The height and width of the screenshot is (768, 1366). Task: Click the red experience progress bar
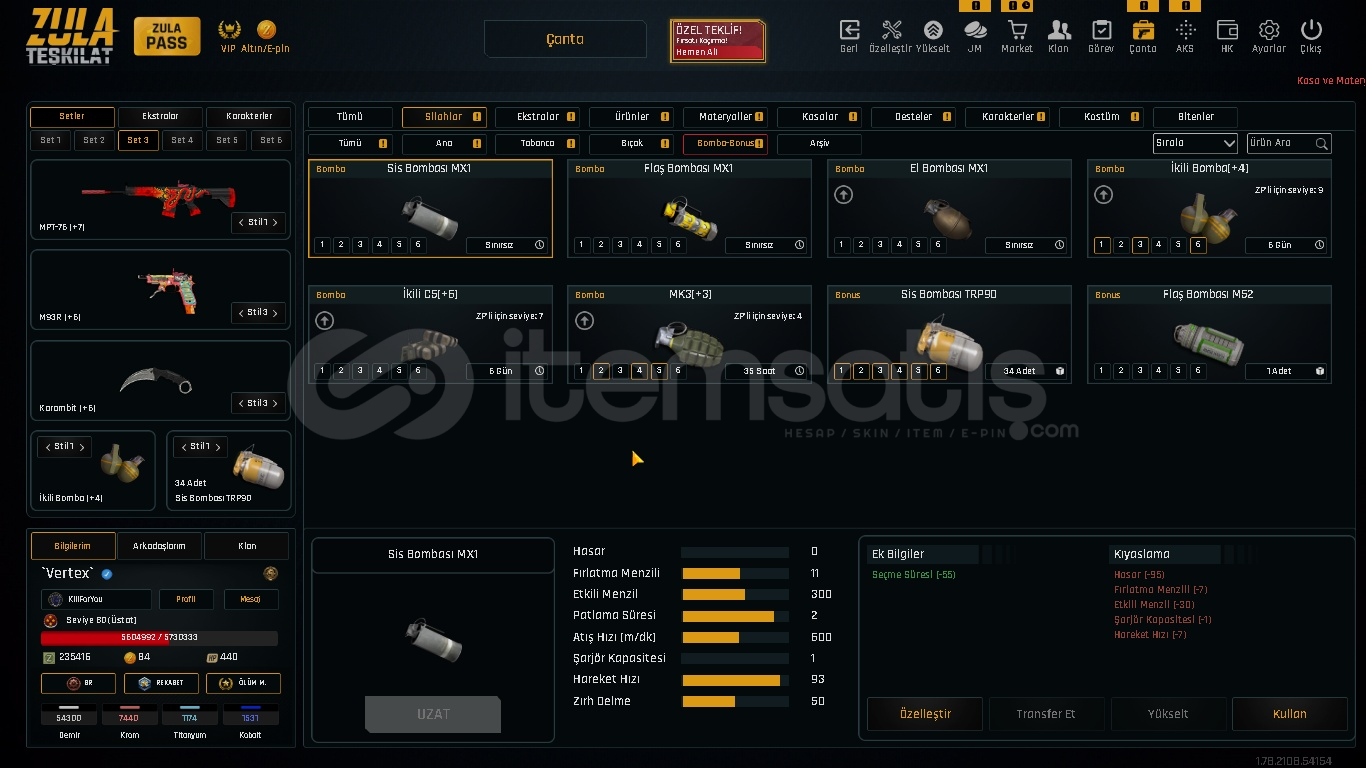(159, 637)
